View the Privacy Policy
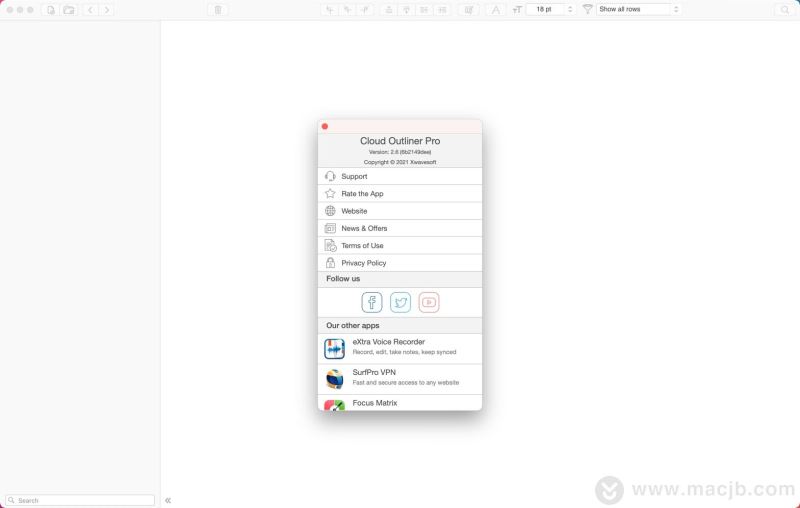 point(400,263)
